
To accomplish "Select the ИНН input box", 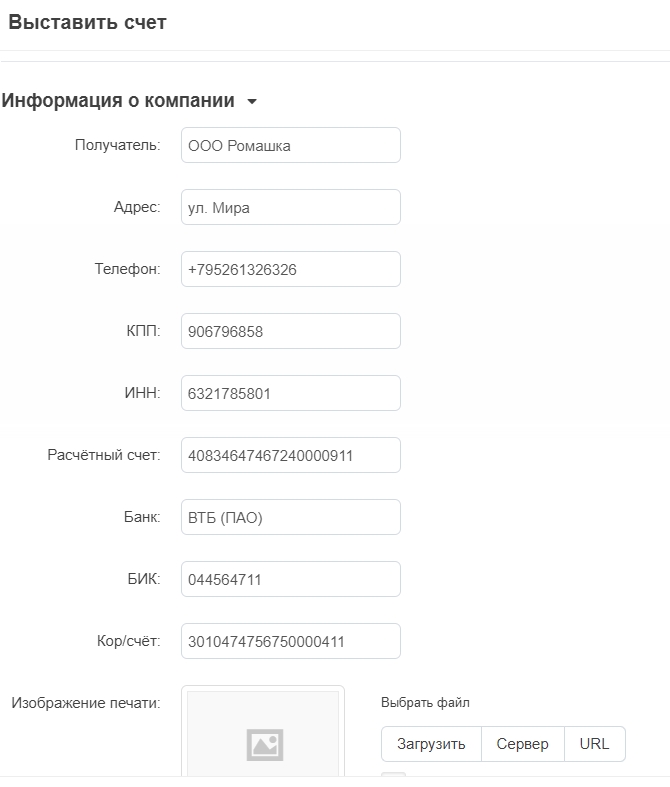I will 291,393.
